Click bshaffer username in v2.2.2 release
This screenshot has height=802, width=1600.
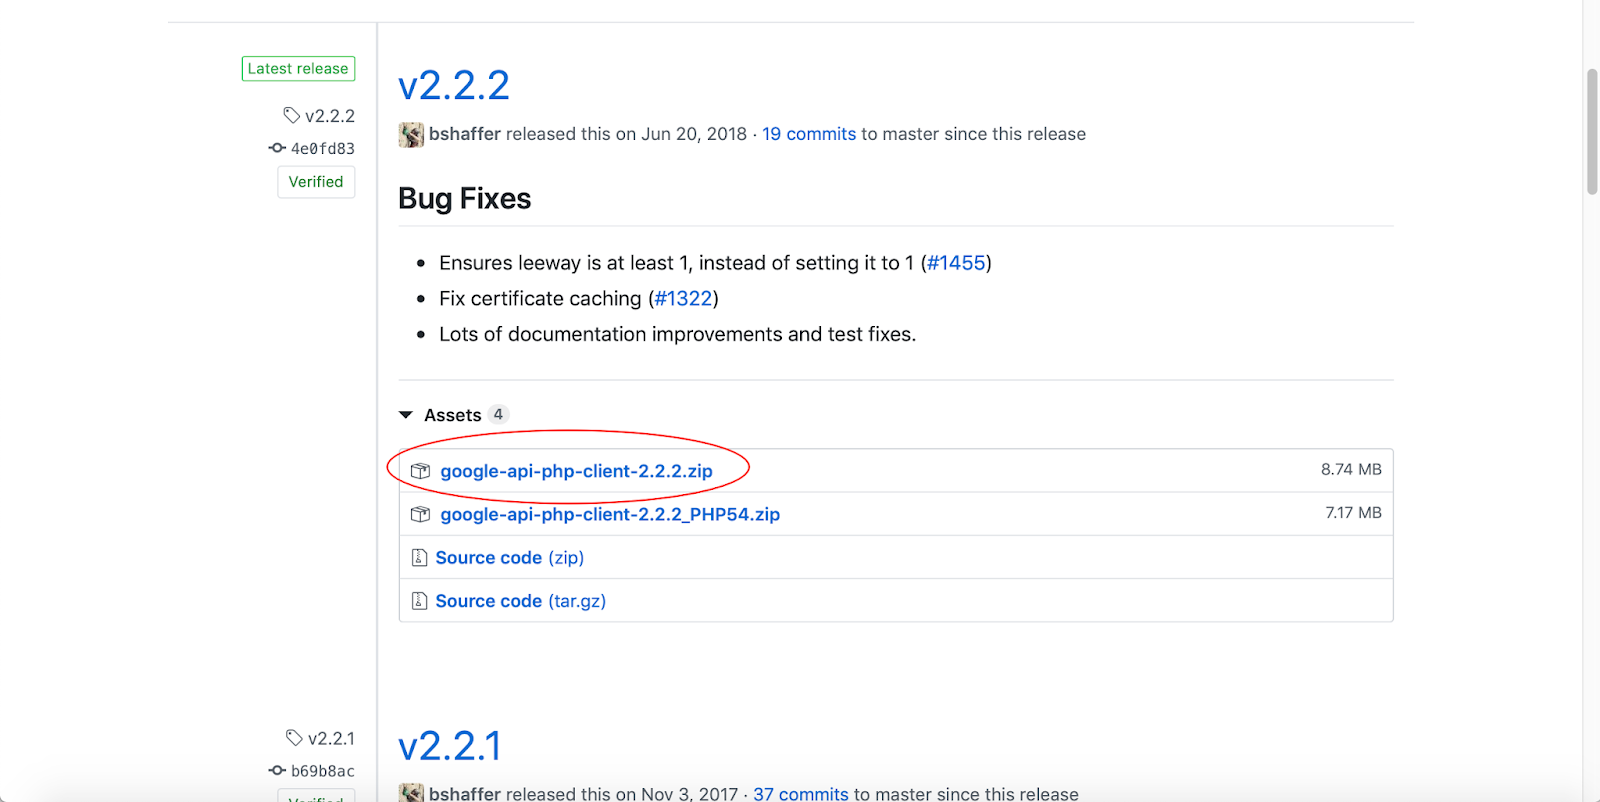click(465, 134)
